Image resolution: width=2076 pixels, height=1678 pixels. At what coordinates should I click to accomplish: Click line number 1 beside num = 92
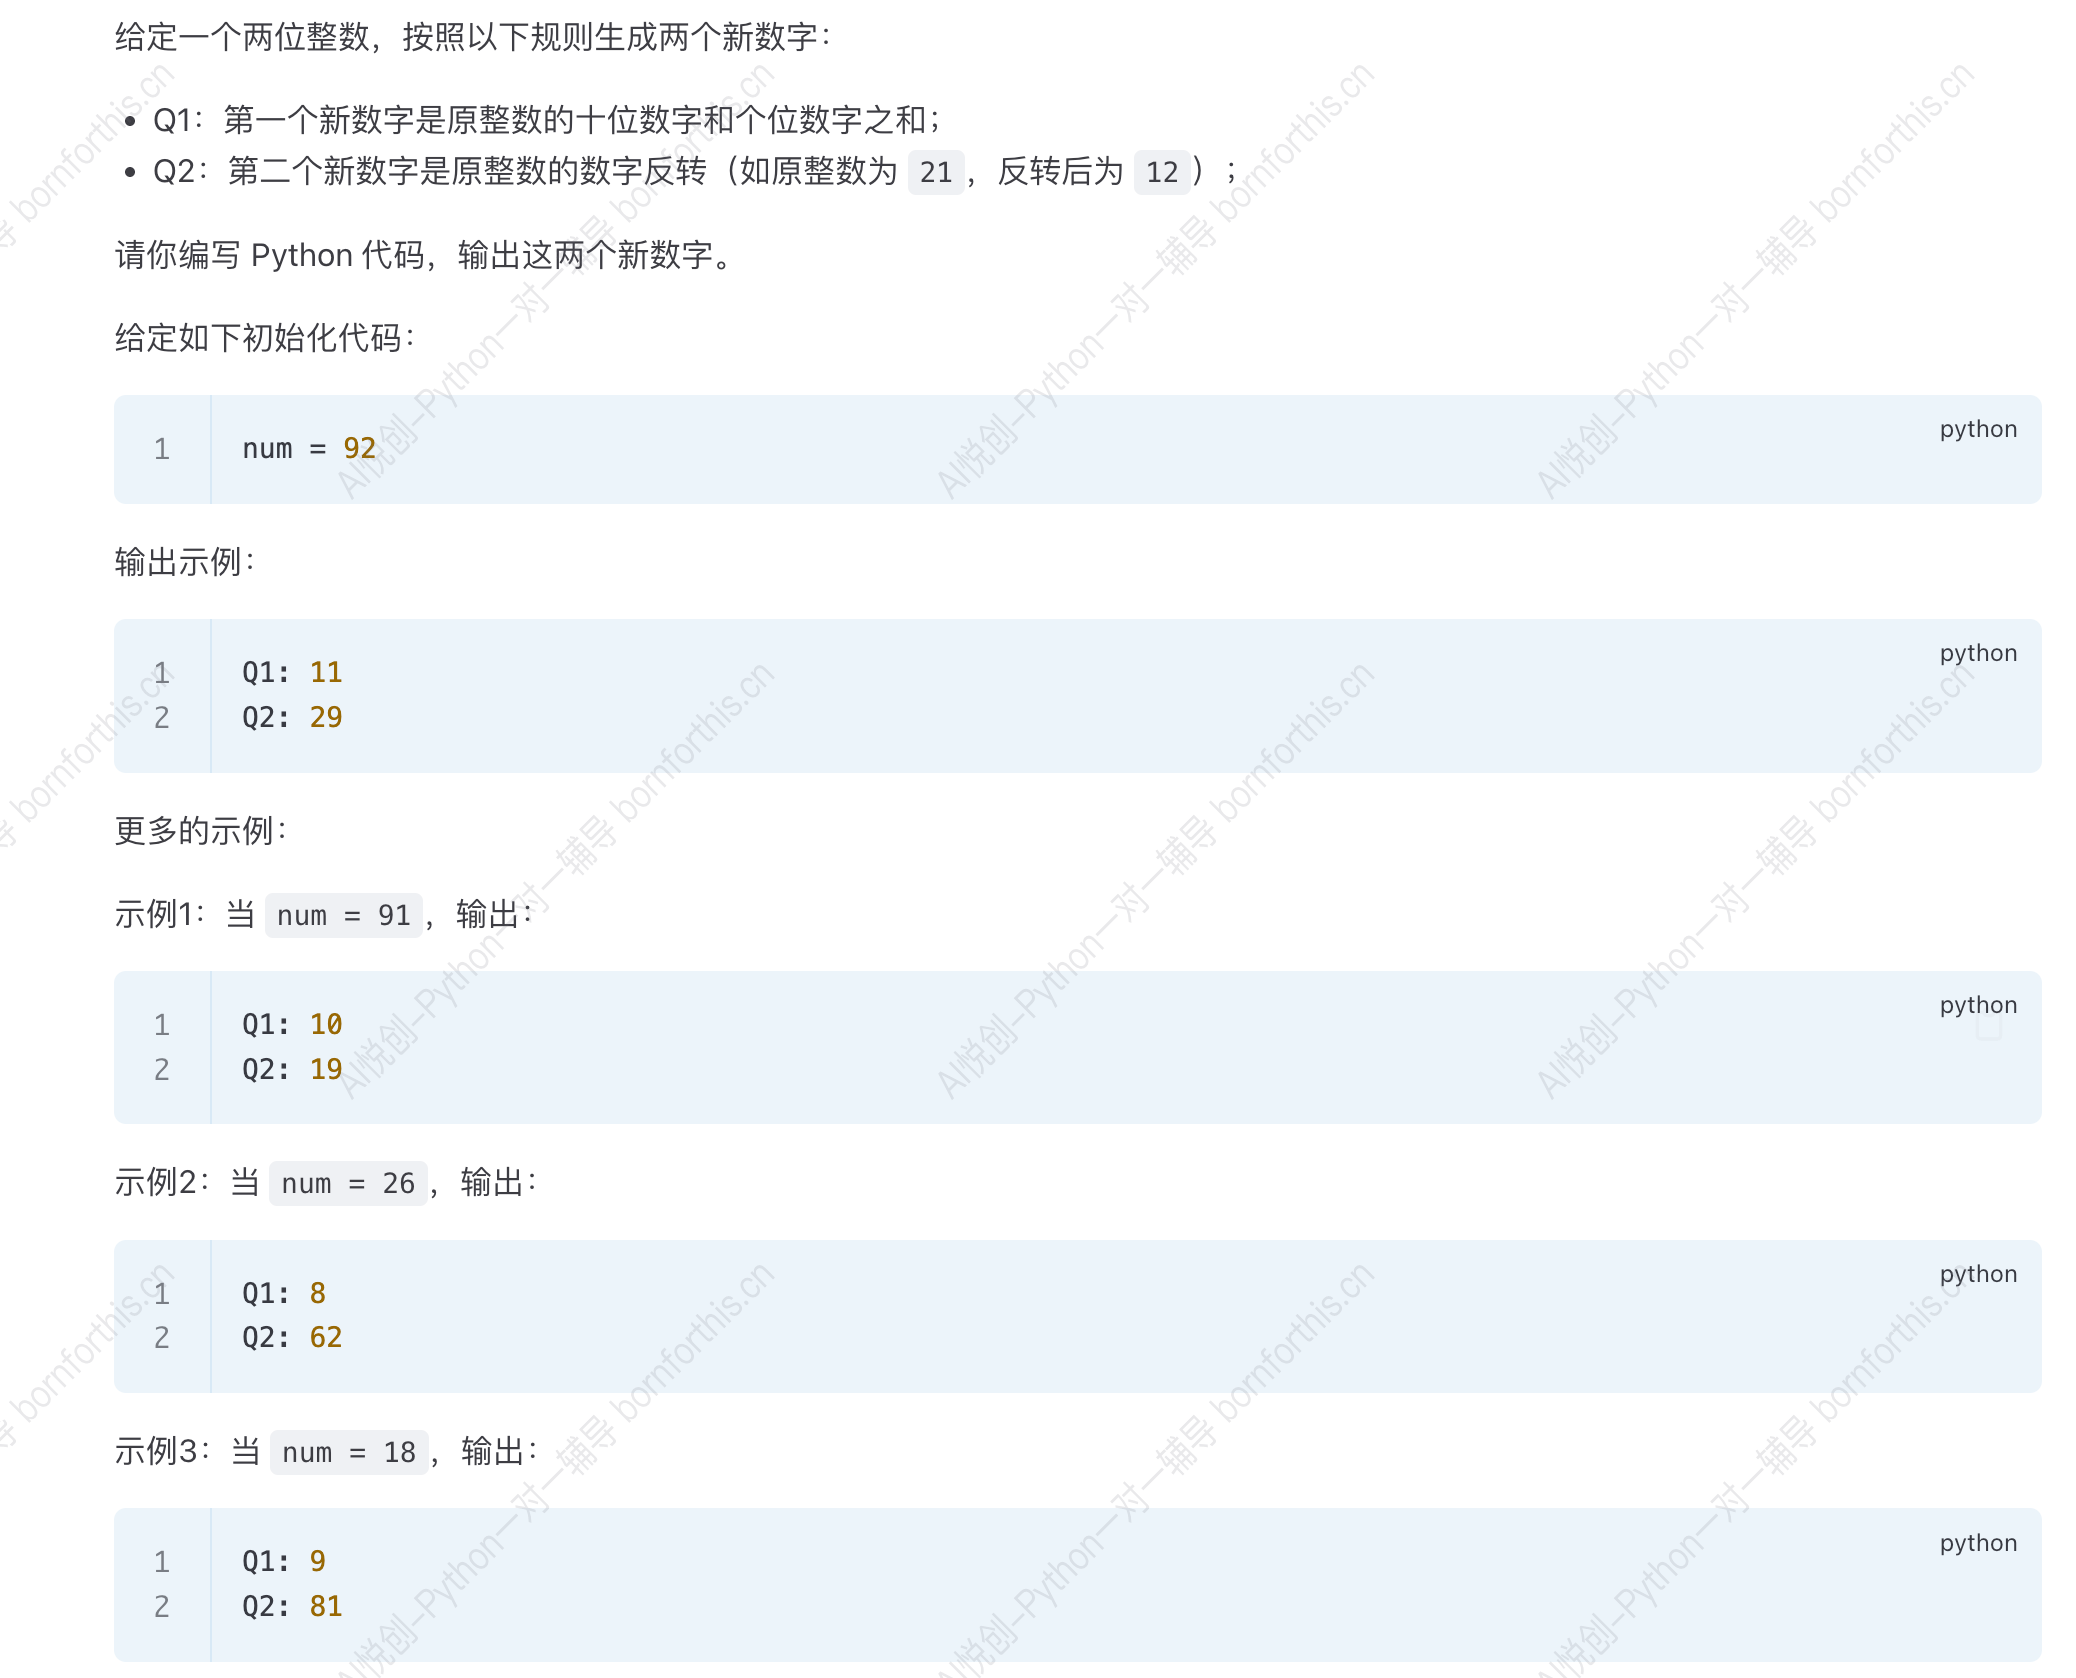pyautogui.click(x=162, y=449)
